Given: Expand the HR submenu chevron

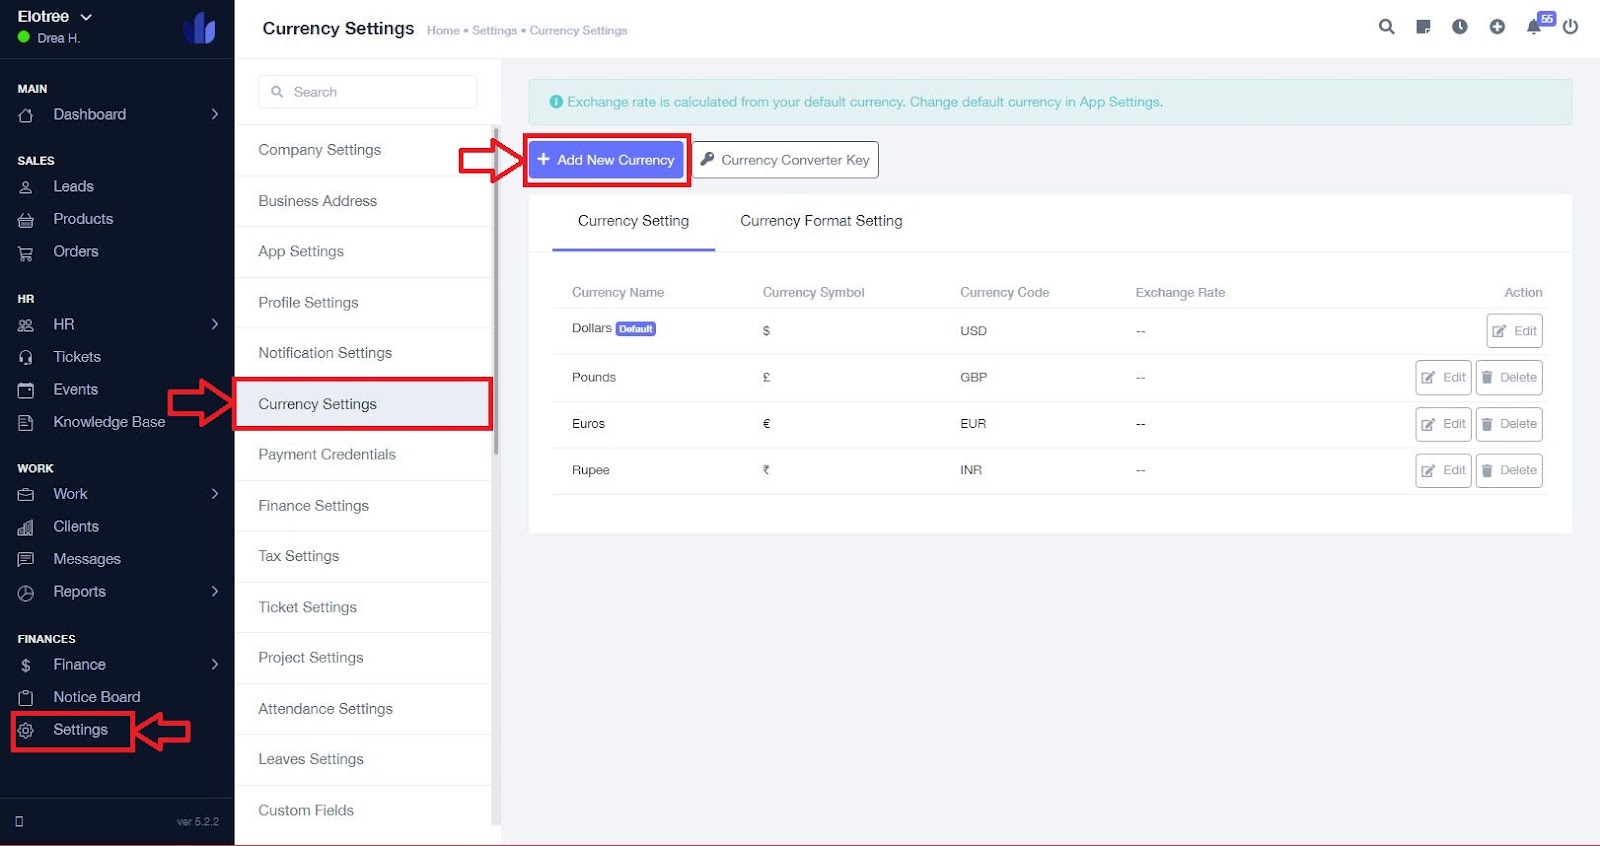Looking at the screenshot, I should [x=215, y=324].
